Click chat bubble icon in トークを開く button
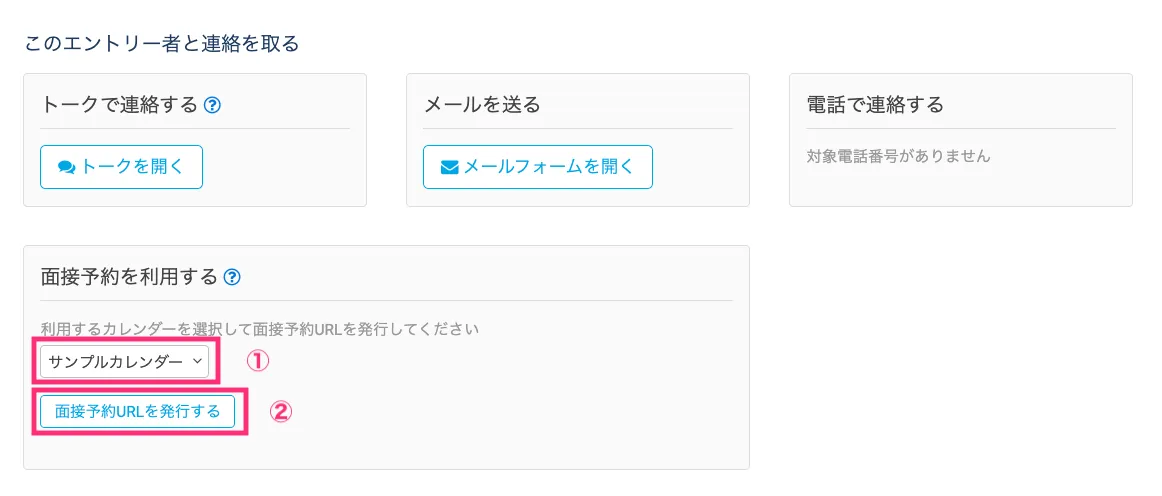Viewport: 1162px width, 496px height. [x=67, y=168]
